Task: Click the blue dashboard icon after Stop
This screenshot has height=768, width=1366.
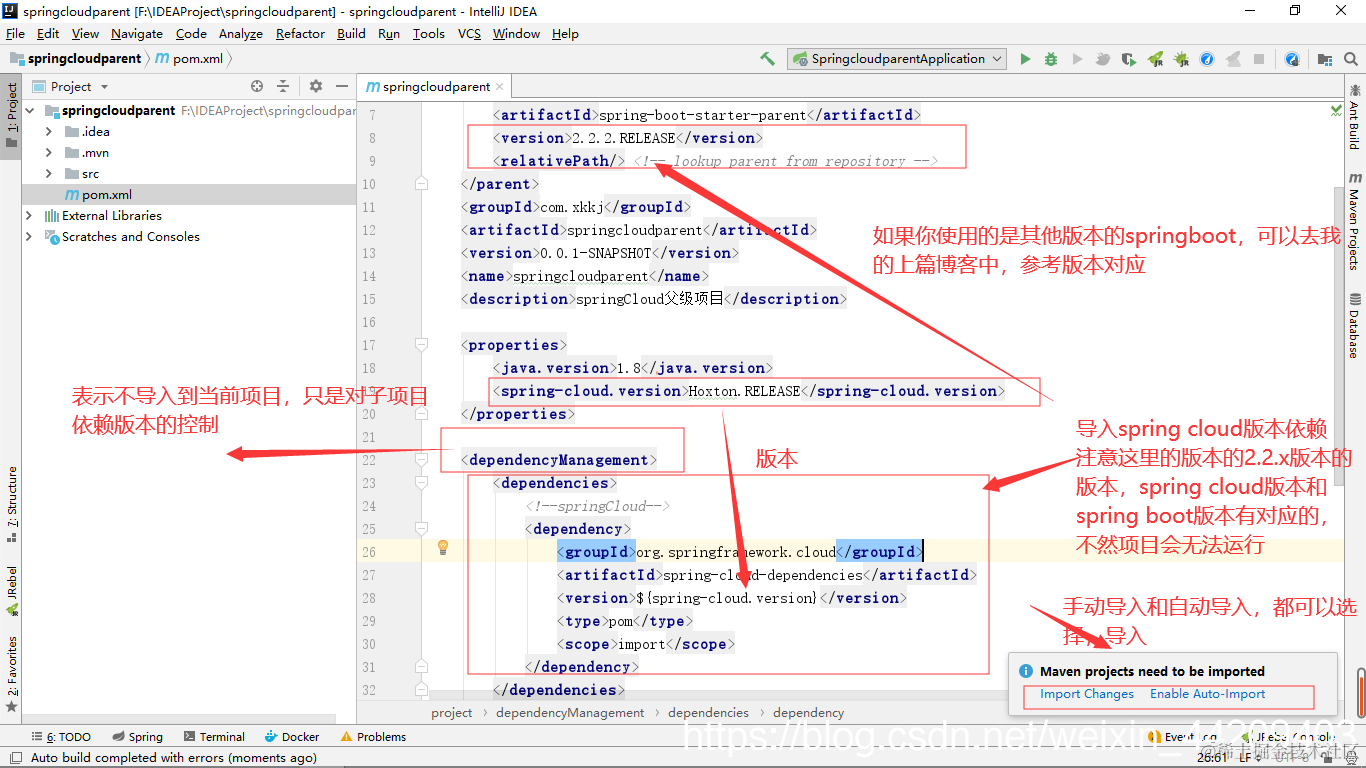Action: tap(1292, 59)
